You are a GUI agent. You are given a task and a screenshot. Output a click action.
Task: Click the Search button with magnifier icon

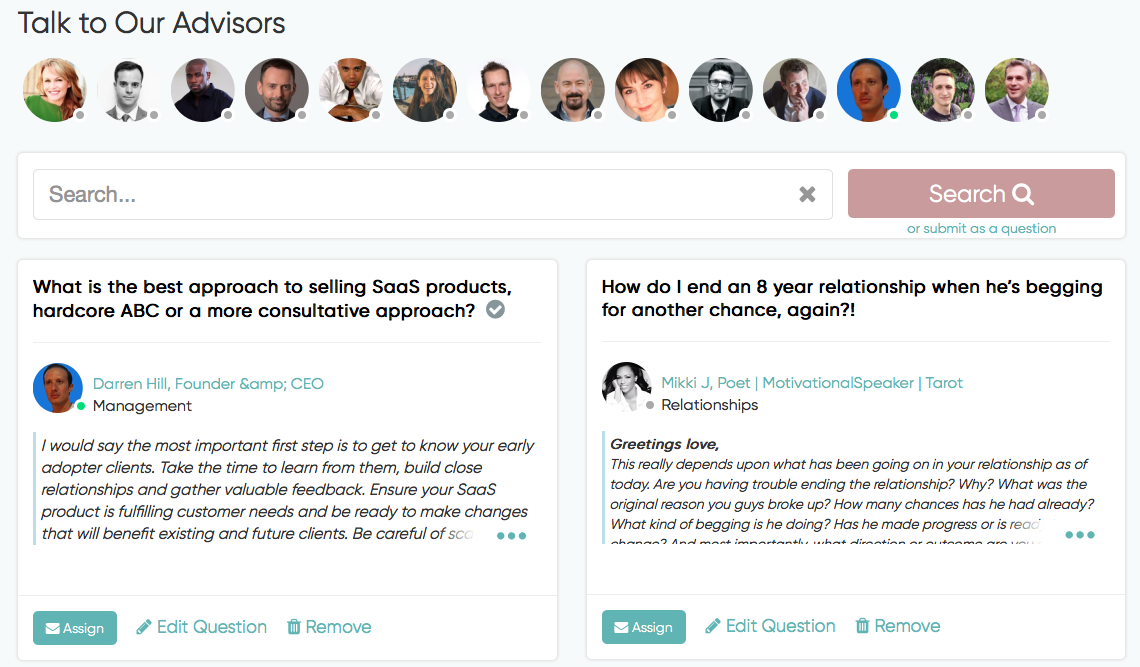(x=981, y=193)
